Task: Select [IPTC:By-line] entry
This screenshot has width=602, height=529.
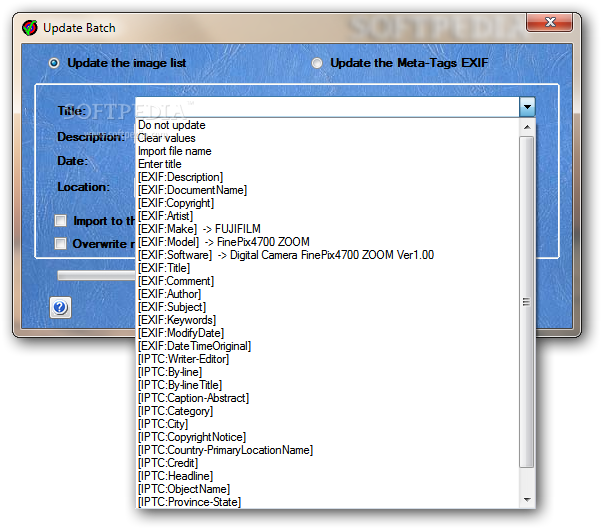Action: click(x=328, y=372)
